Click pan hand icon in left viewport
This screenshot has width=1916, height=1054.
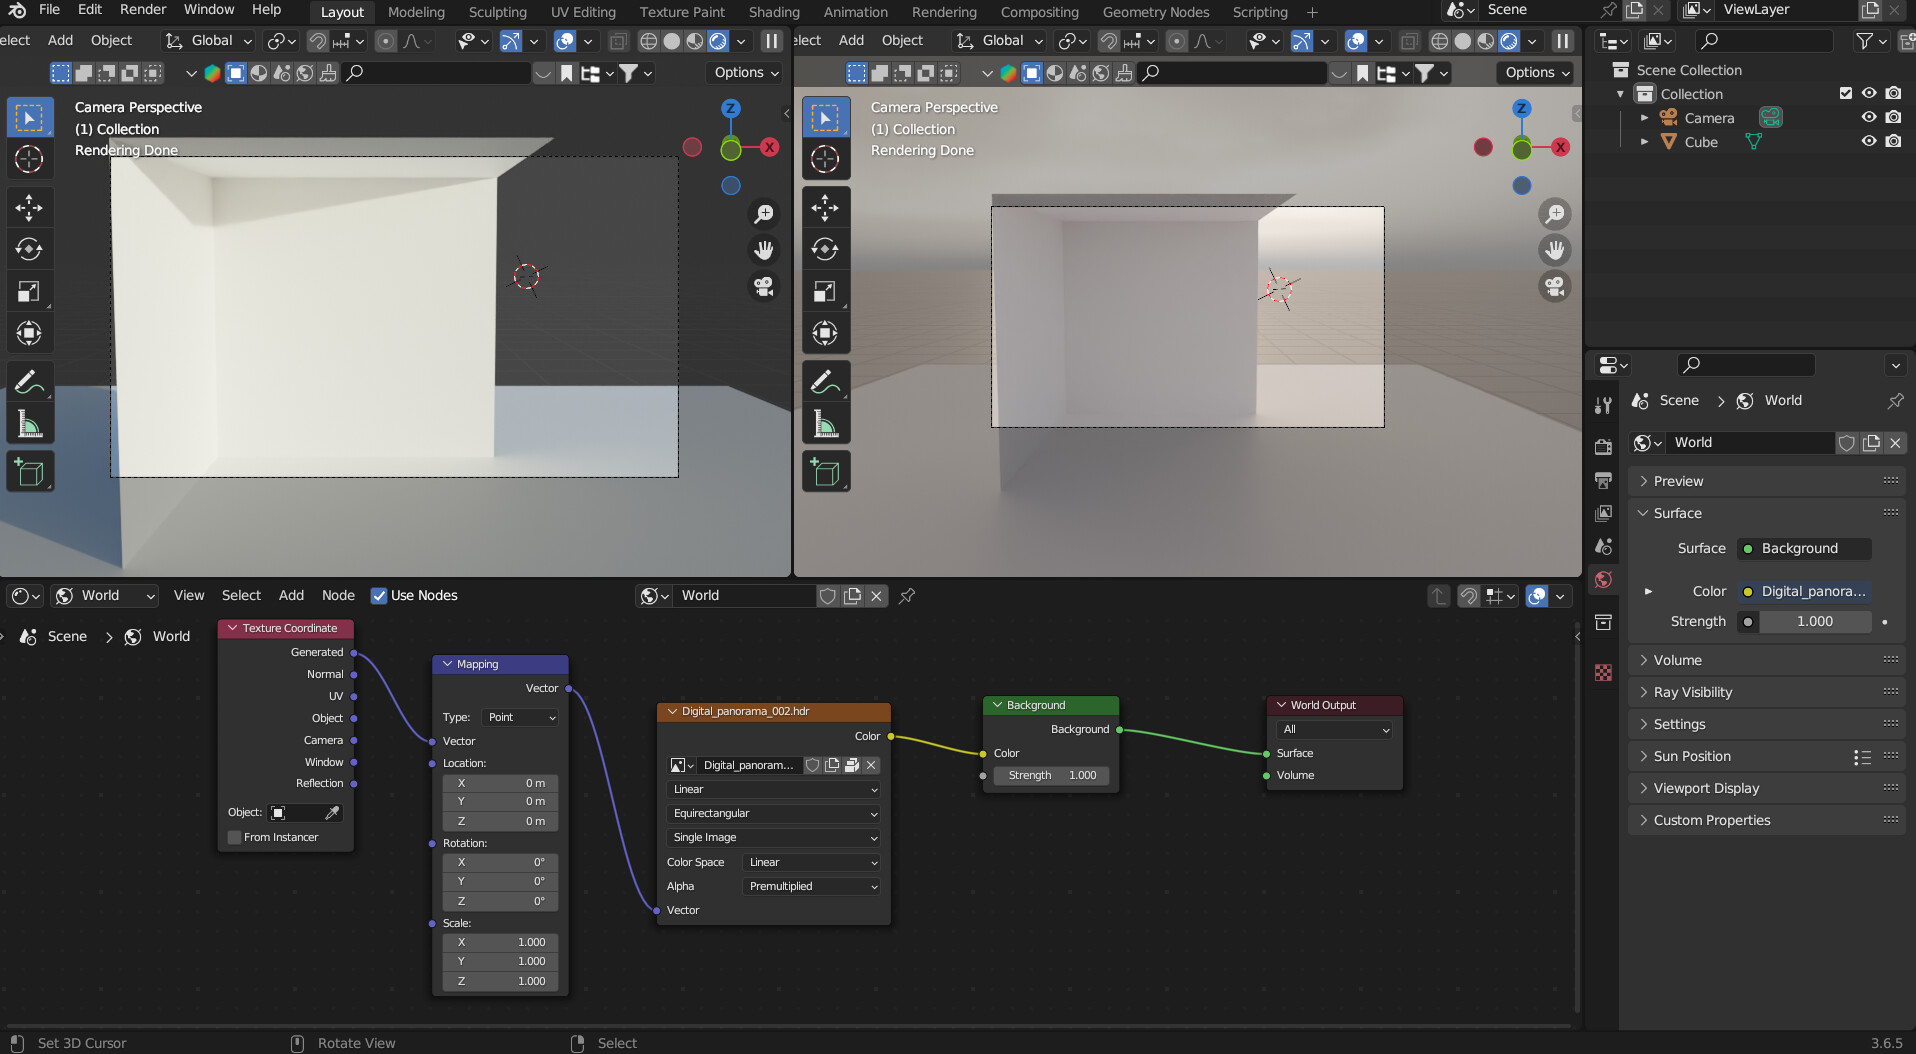[x=764, y=250]
